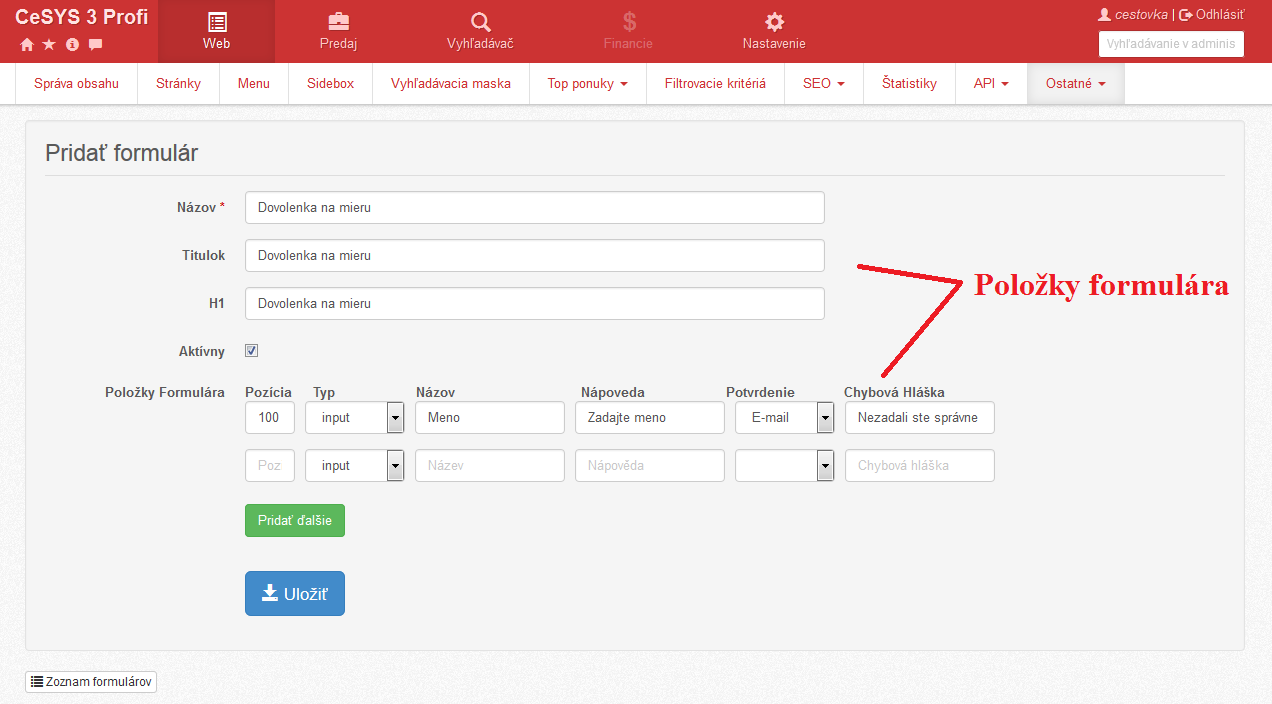The image size is (1272, 704).
Task: Go to the Sidebox tab
Action: click(x=330, y=84)
